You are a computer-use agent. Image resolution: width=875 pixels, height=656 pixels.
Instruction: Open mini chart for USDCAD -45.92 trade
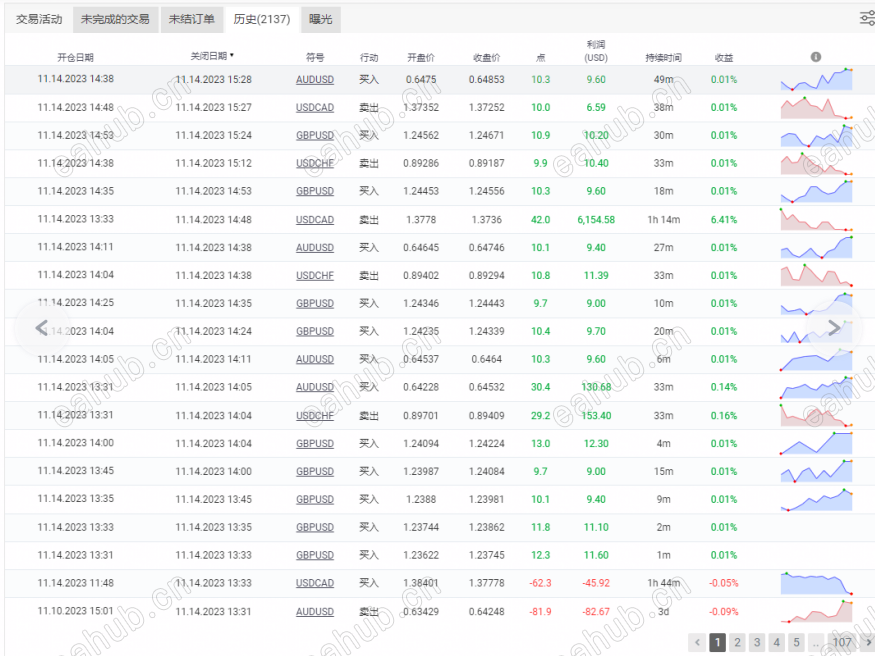pos(816,583)
